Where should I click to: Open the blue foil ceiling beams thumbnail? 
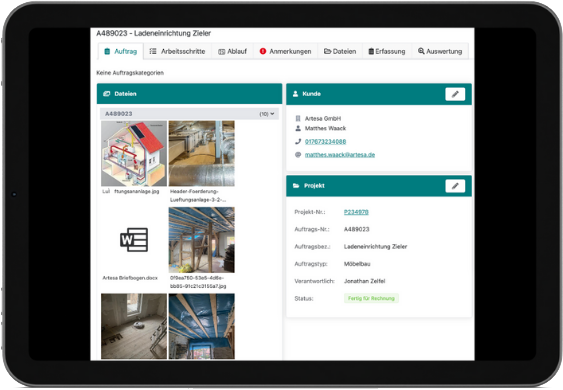point(201,326)
